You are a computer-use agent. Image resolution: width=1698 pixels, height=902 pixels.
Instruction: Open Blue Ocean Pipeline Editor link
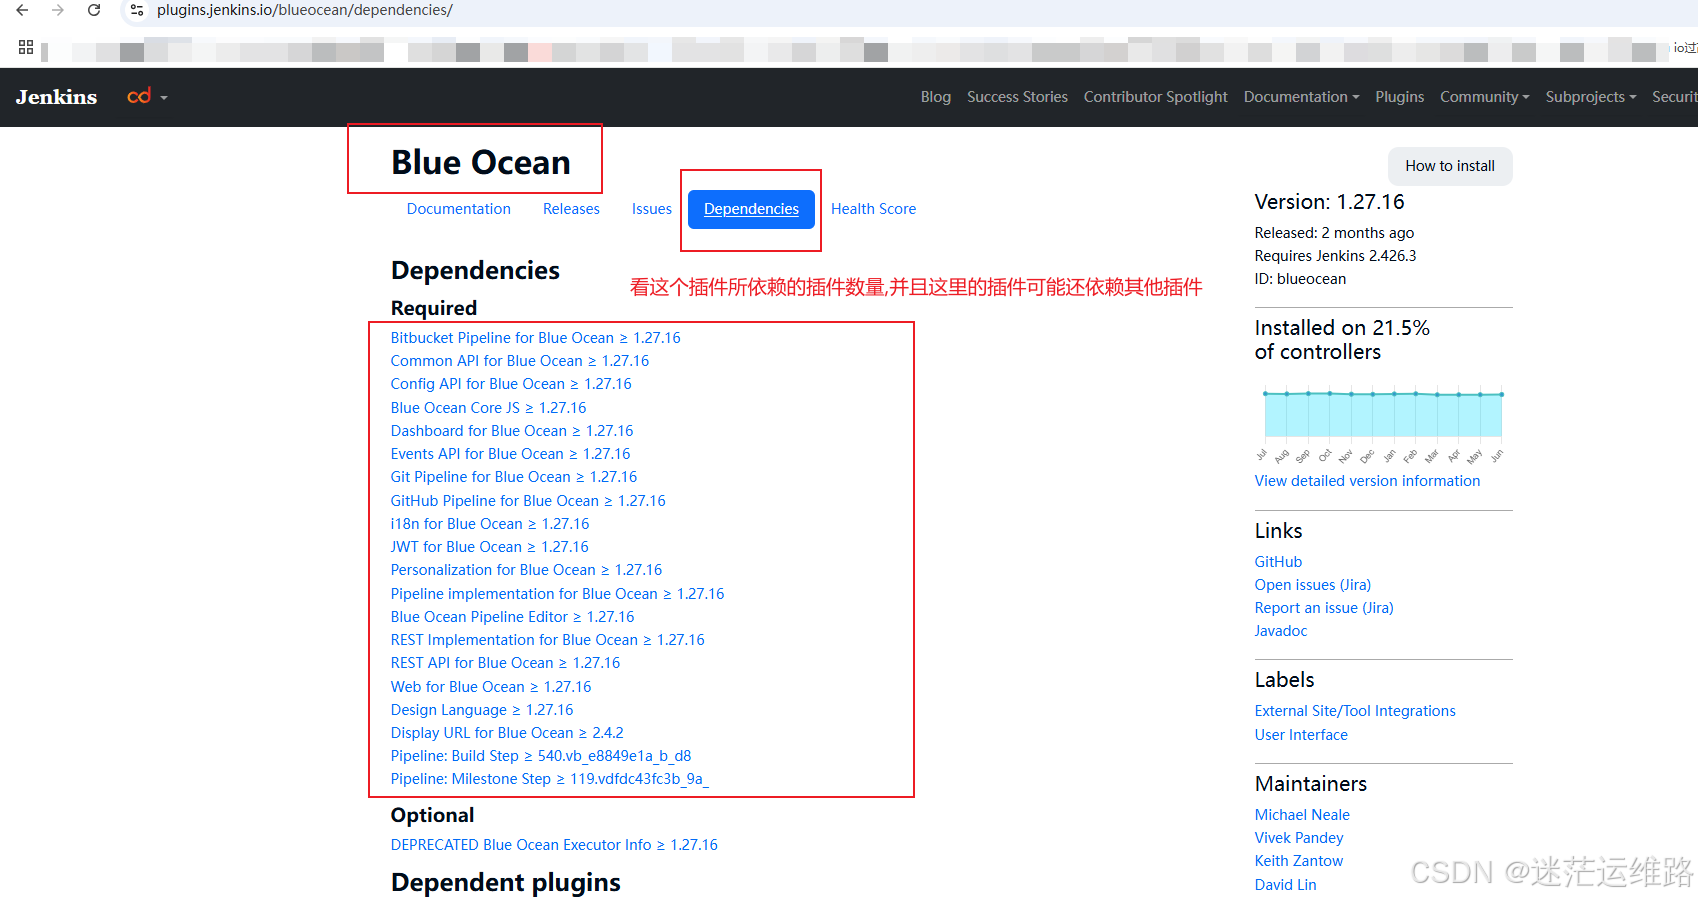click(x=512, y=617)
